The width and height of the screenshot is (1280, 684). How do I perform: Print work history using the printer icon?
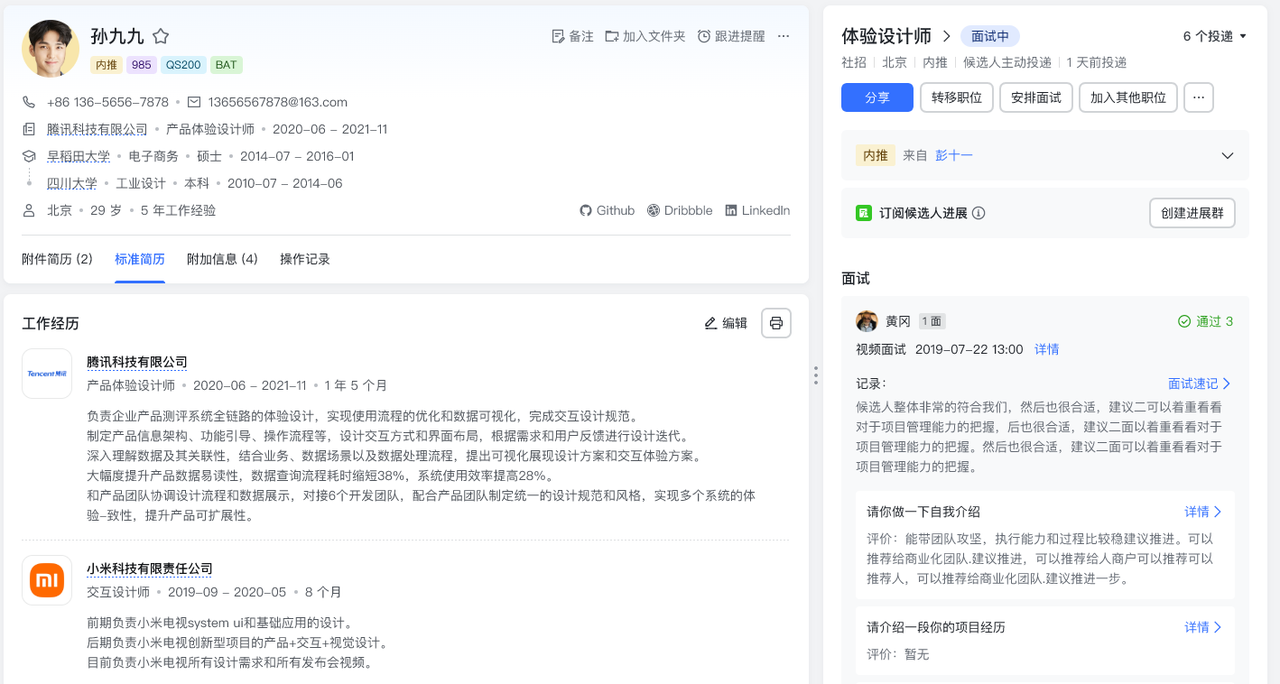click(776, 322)
